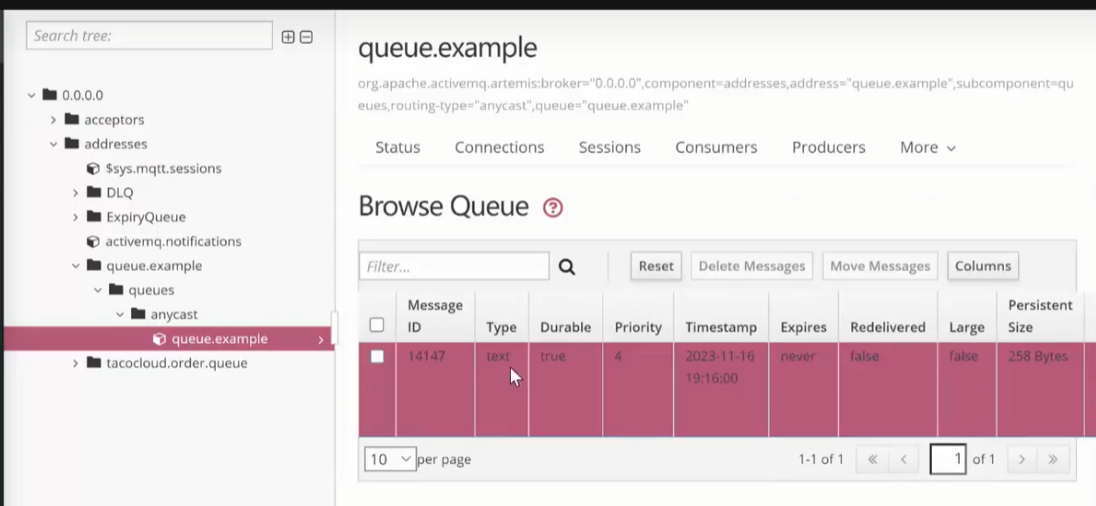Toggle the select-all messages header checkbox
The height and width of the screenshot is (506, 1096).
click(377, 325)
